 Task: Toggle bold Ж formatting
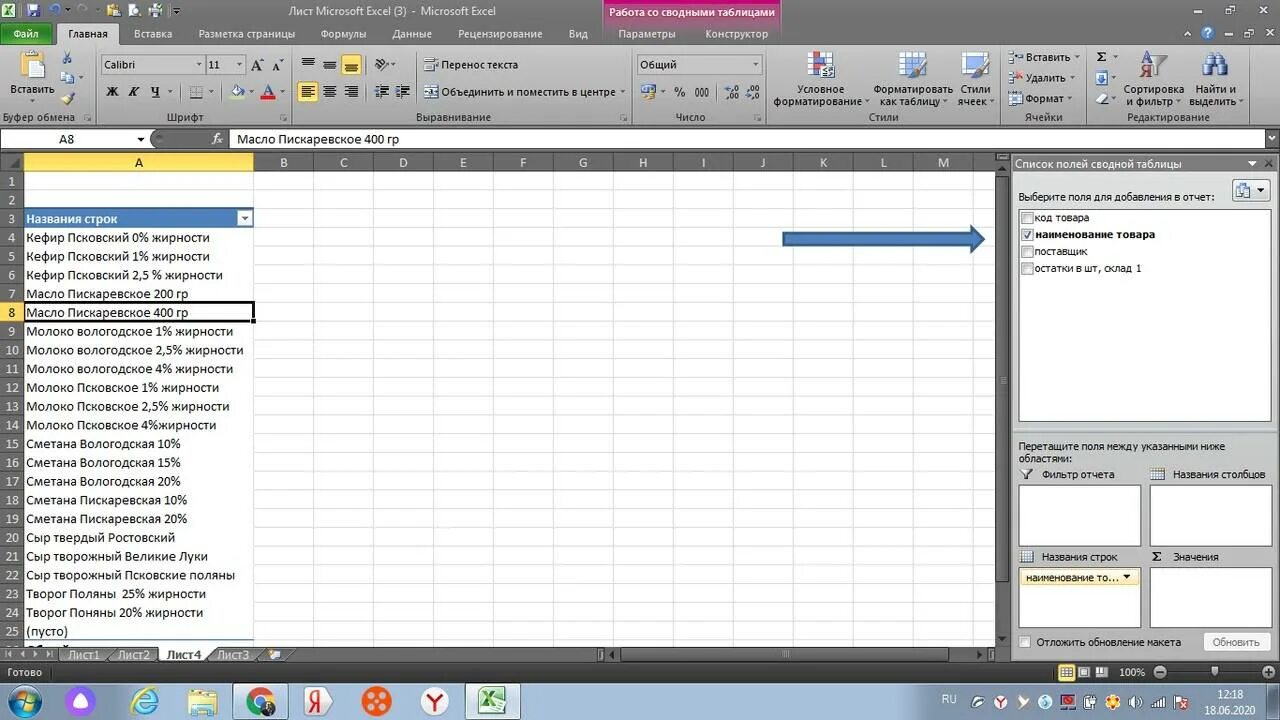pos(112,92)
